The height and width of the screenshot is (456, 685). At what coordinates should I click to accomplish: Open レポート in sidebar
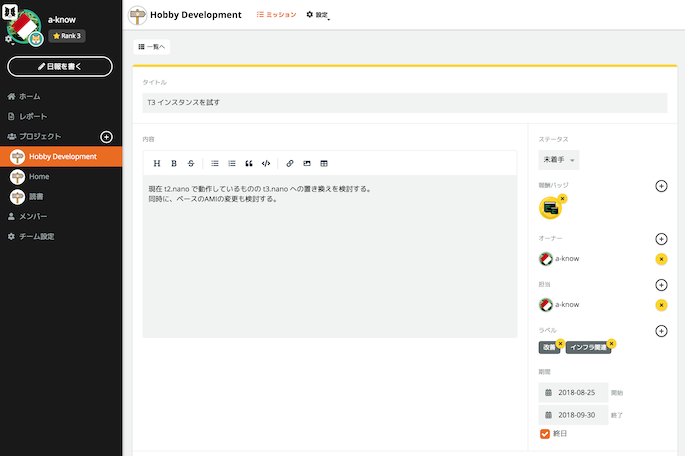[27, 117]
